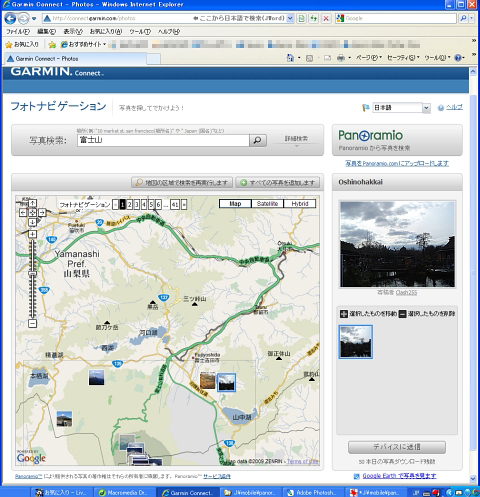
Task: Click the highlighted blue-bordered photo thumbnail on the map
Action: [x=226, y=382]
